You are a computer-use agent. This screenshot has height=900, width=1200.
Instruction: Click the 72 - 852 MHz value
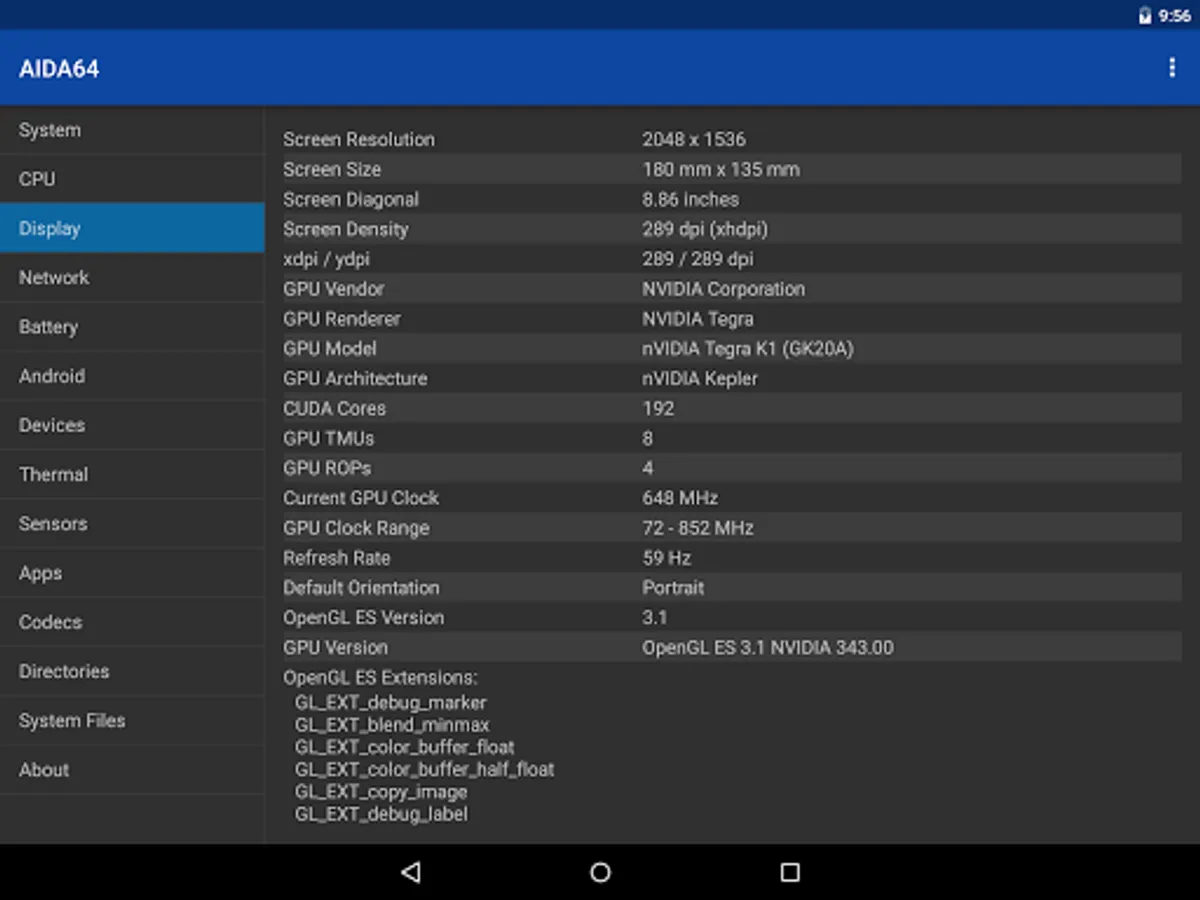click(x=698, y=528)
